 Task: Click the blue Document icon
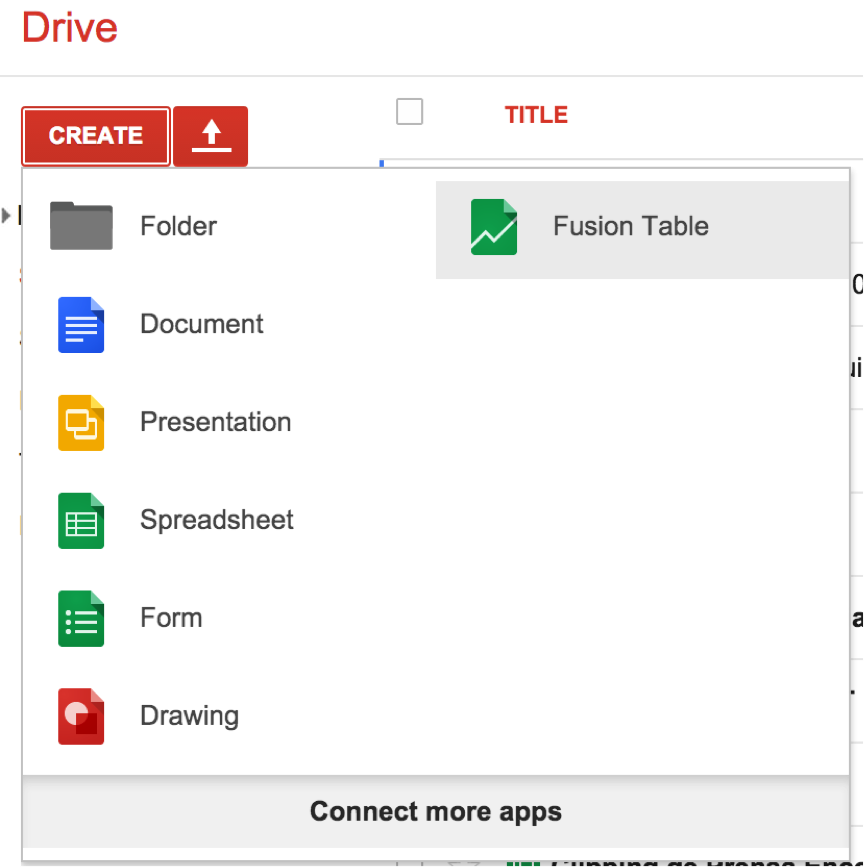pyautogui.click(x=81, y=325)
